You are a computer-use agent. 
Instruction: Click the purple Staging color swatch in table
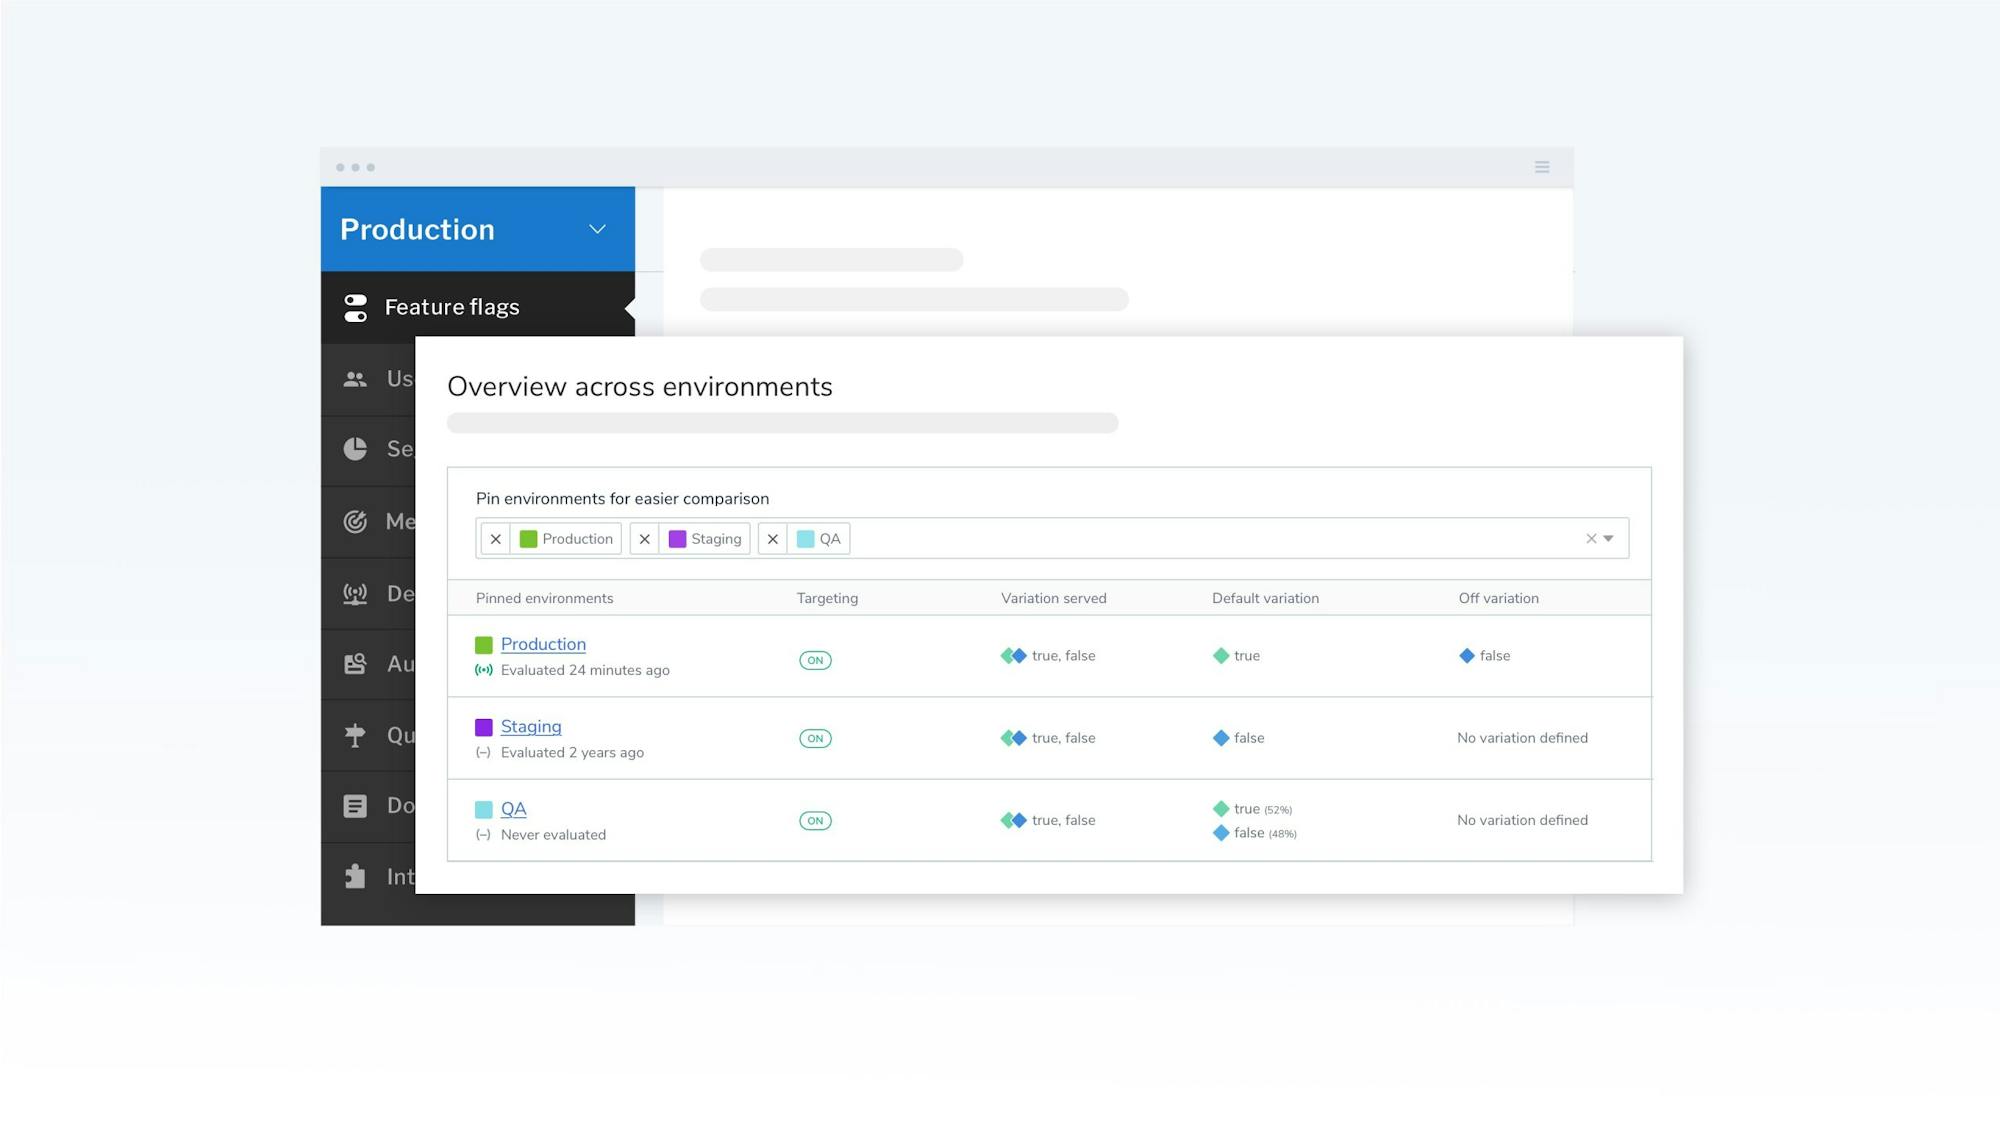pos(484,727)
